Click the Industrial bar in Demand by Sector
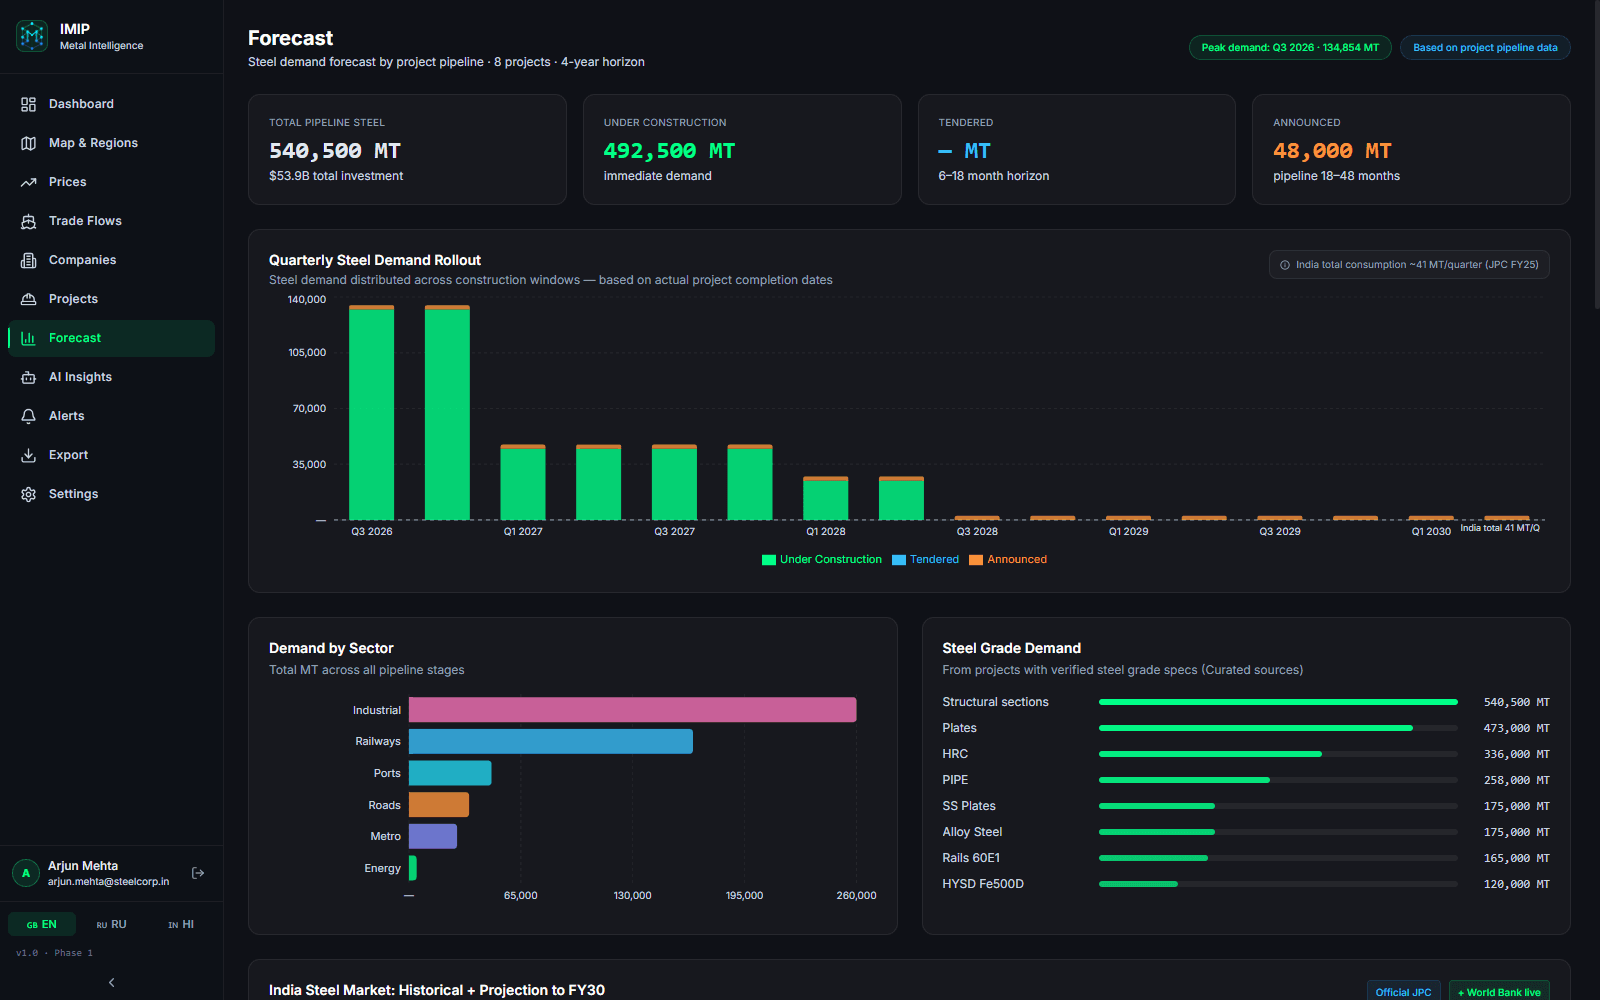1600x1000 pixels. click(x=632, y=710)
